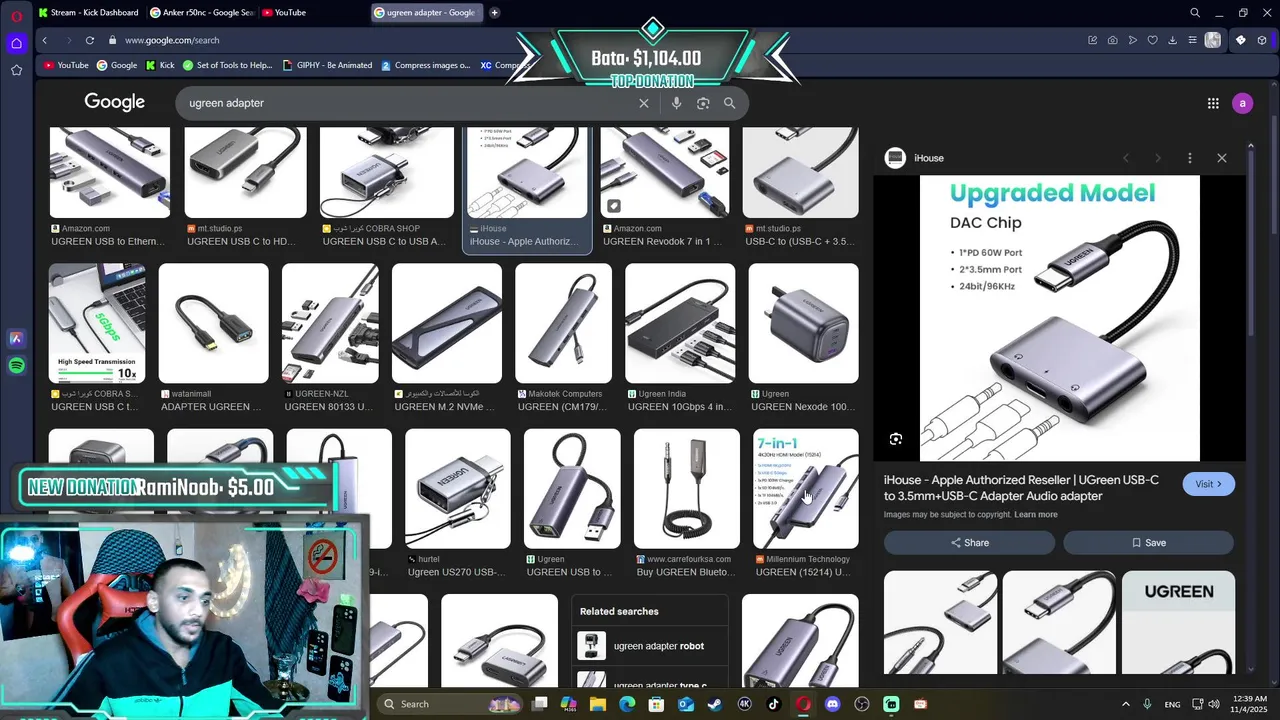
Task: Save the iHouse image result
Action: coord(1148,543)
